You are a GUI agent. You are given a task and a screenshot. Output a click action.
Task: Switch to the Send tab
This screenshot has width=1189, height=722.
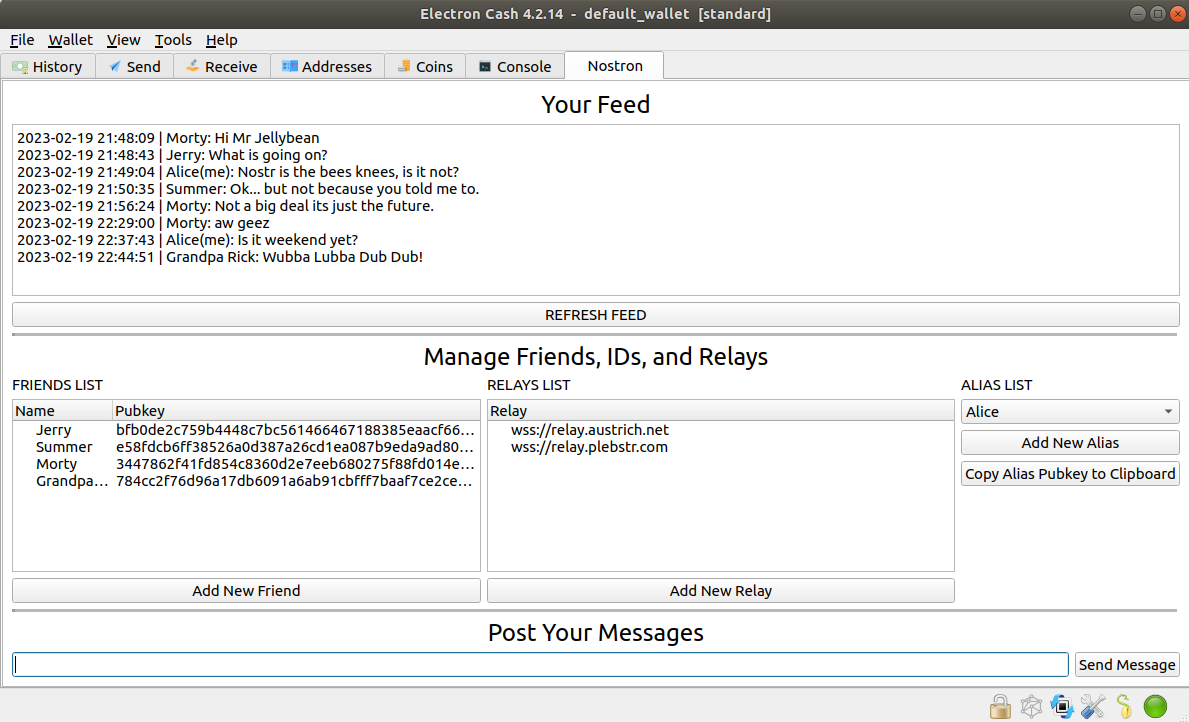coord(134,67)
